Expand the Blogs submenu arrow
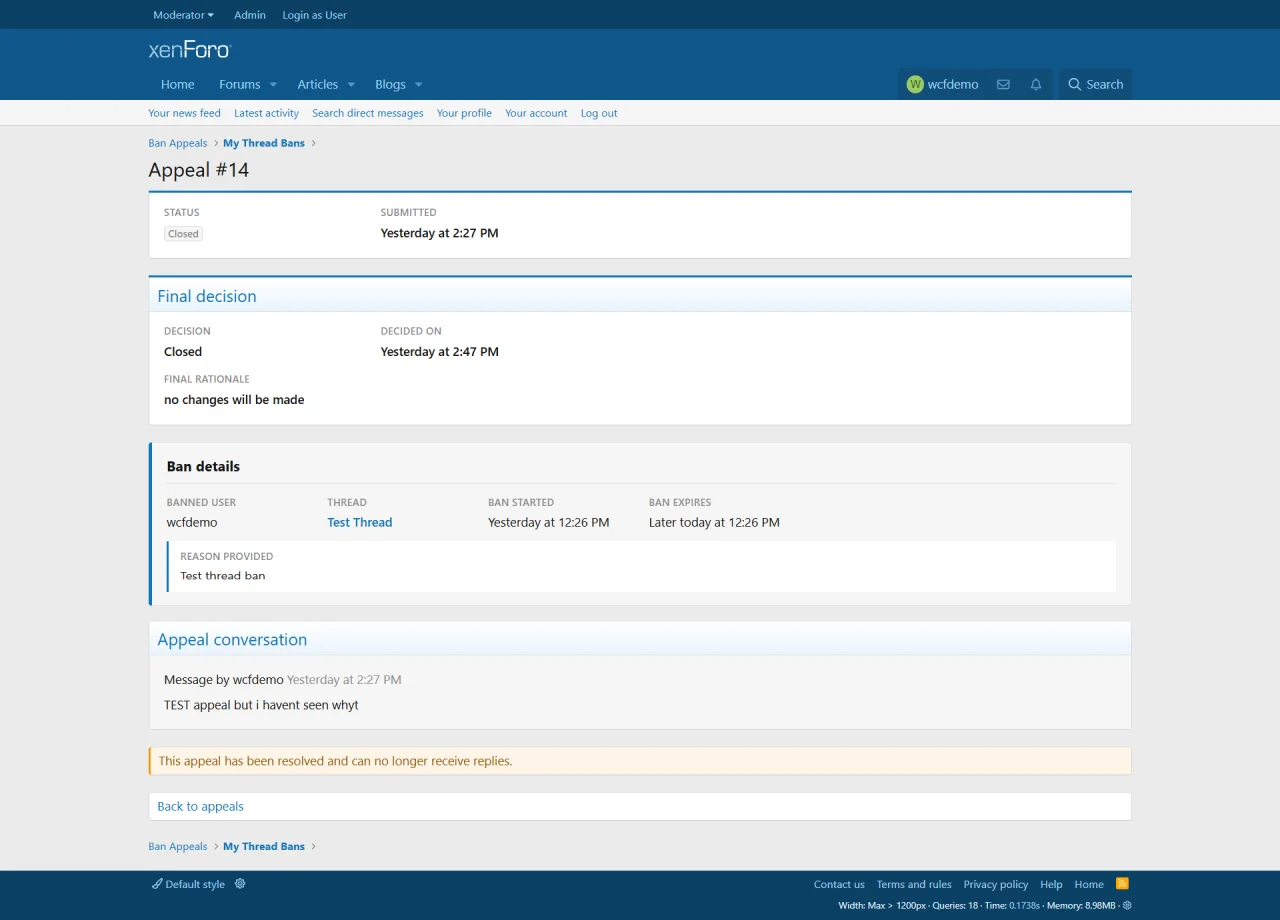Screen dimensions: 1280x920 tap(419, 85)
